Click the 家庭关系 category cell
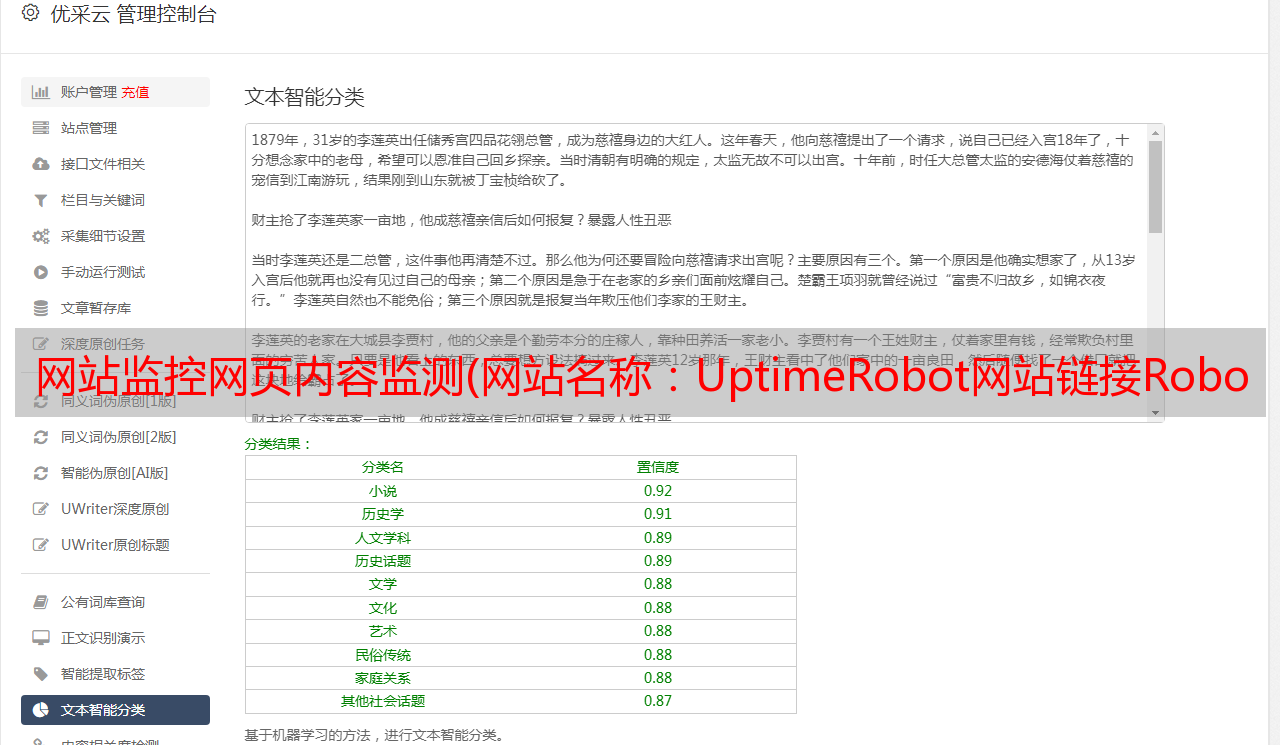 tap(383, 678)
